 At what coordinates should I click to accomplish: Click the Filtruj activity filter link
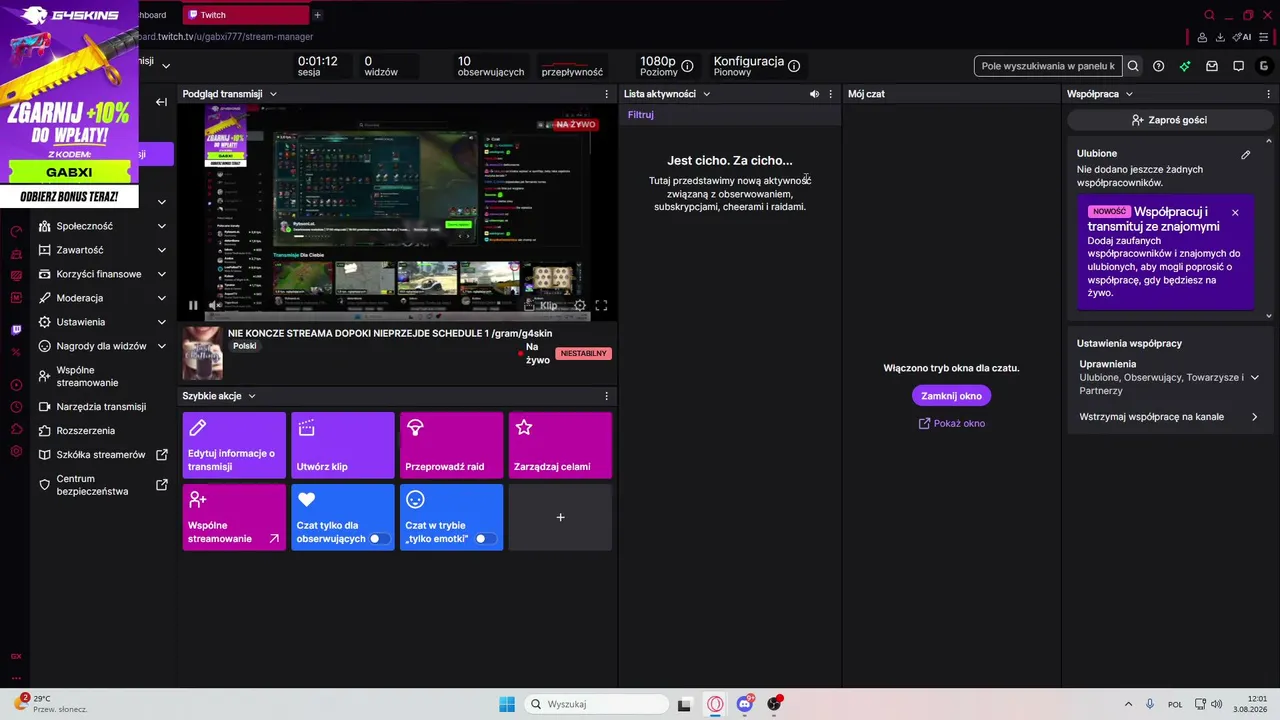point(641,115)
